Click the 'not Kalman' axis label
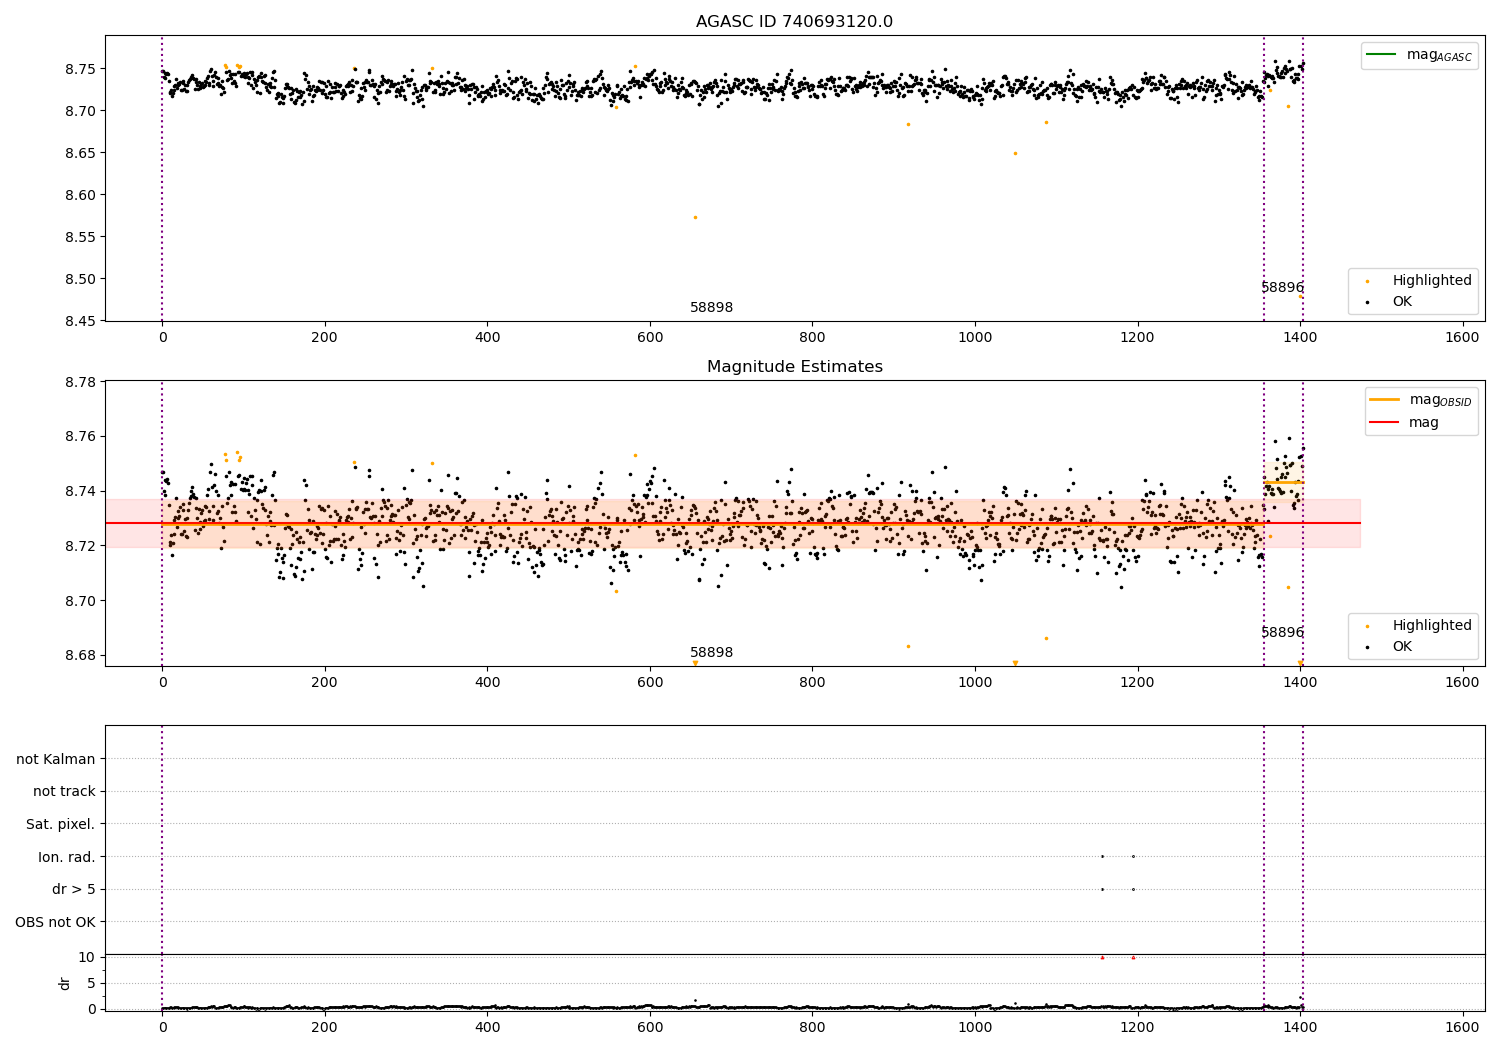 coord(56,759)
